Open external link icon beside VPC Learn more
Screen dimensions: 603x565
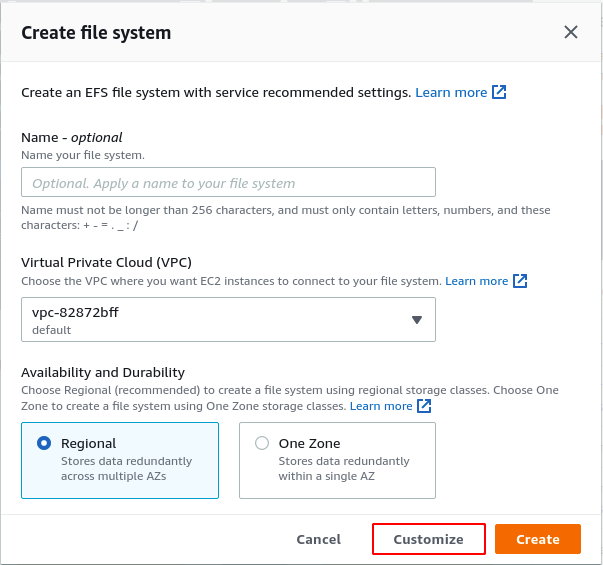(520, 281)
